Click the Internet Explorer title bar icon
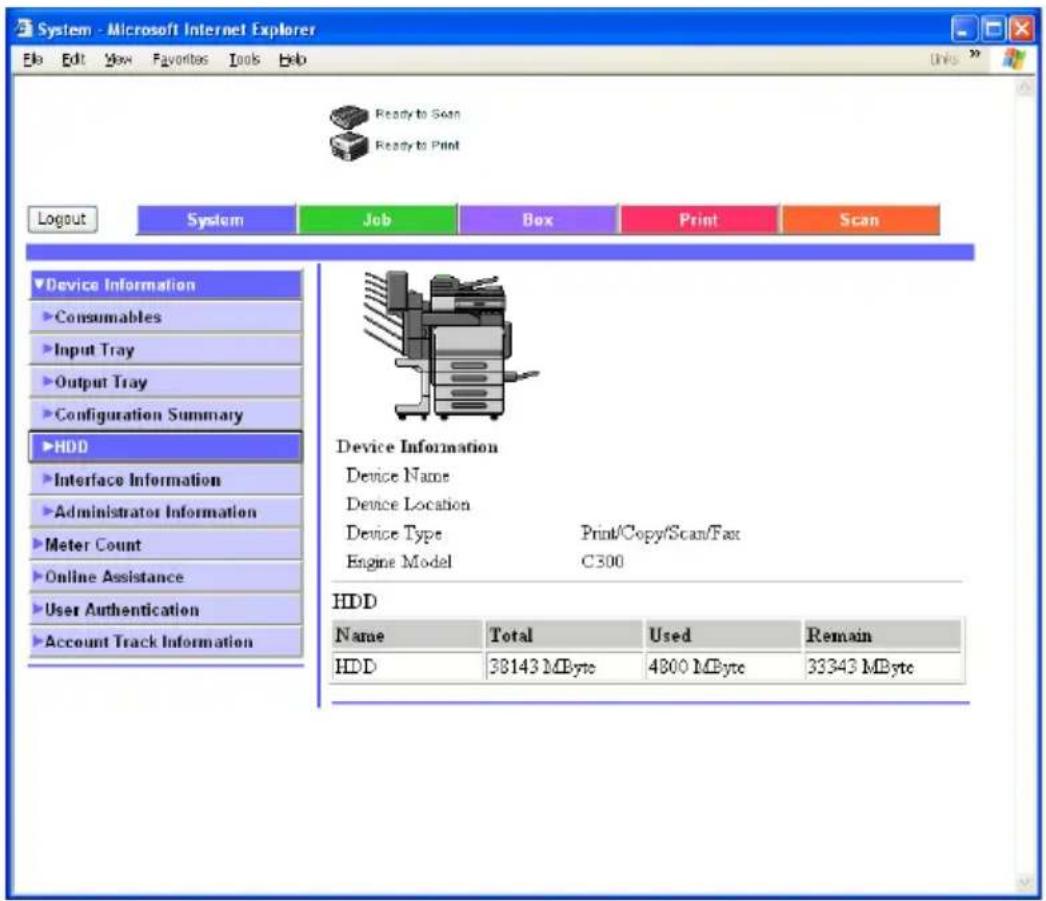Screen dimensions: 1046x901 [25, 29]
